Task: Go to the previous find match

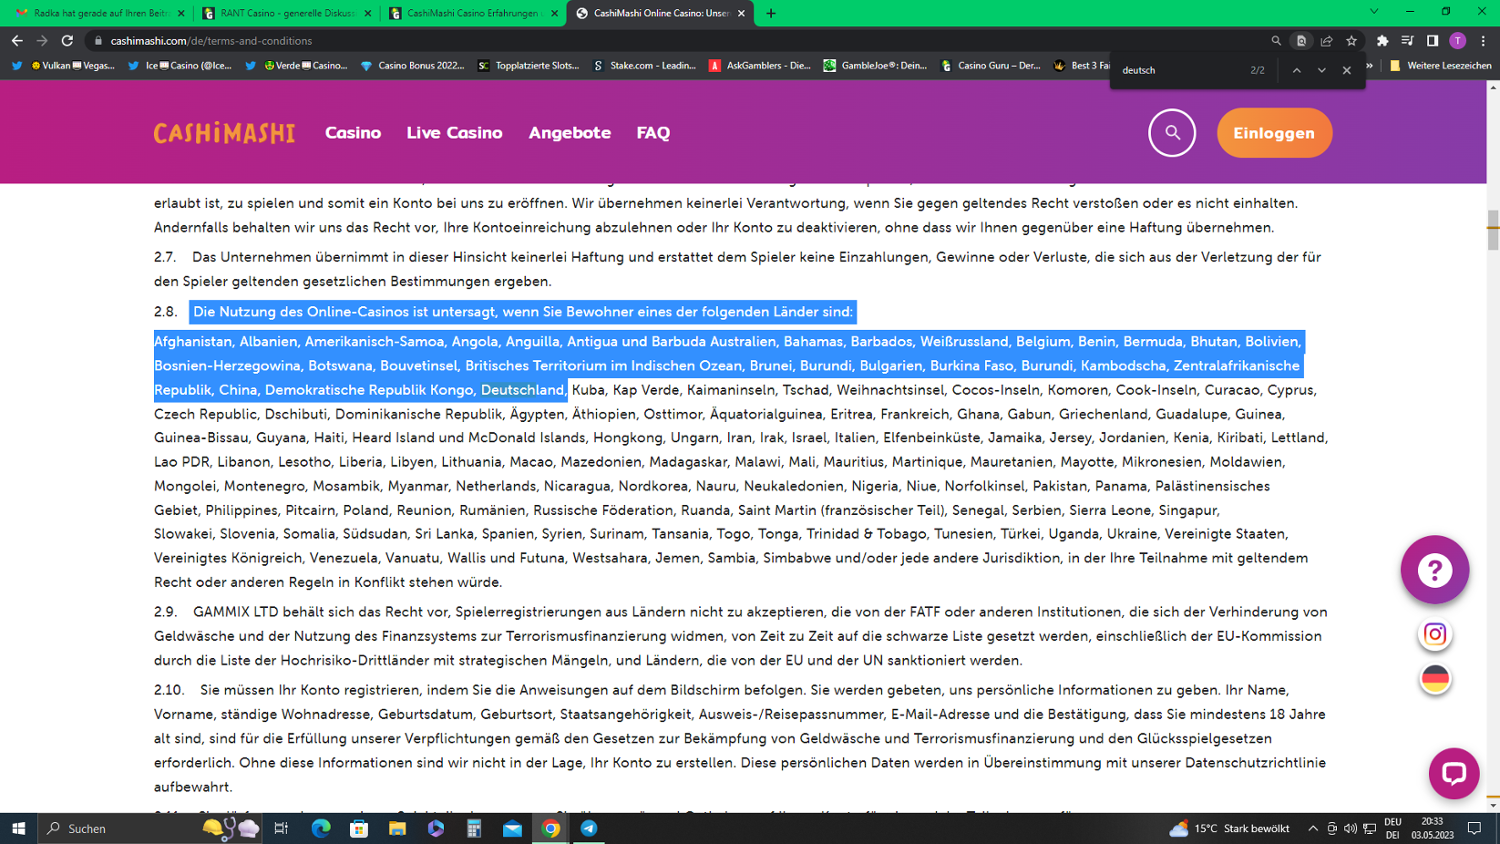Action: pyautogui.click(x=1296, y=70)
